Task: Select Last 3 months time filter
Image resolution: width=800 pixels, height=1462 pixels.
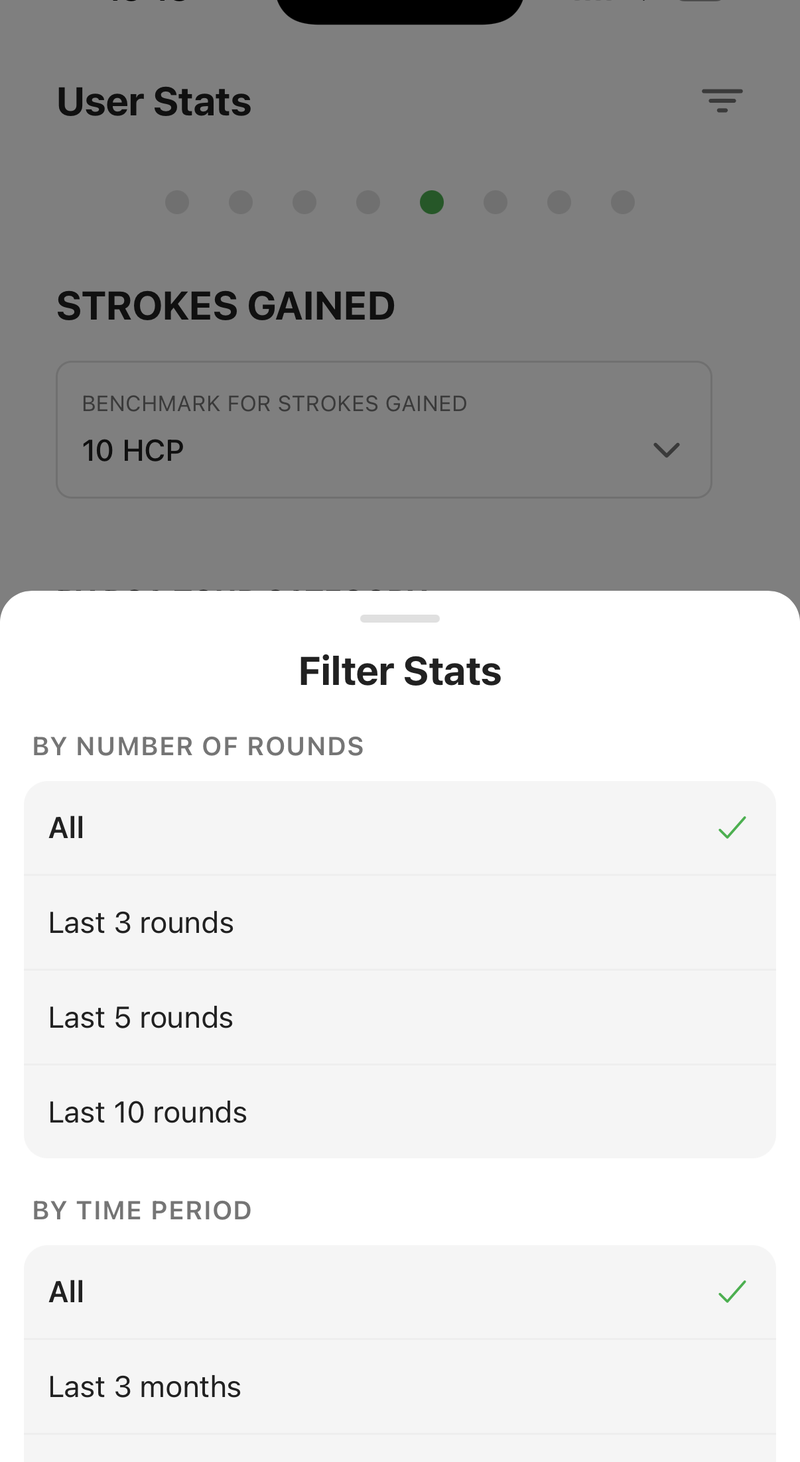Action: click(400, 1387)
